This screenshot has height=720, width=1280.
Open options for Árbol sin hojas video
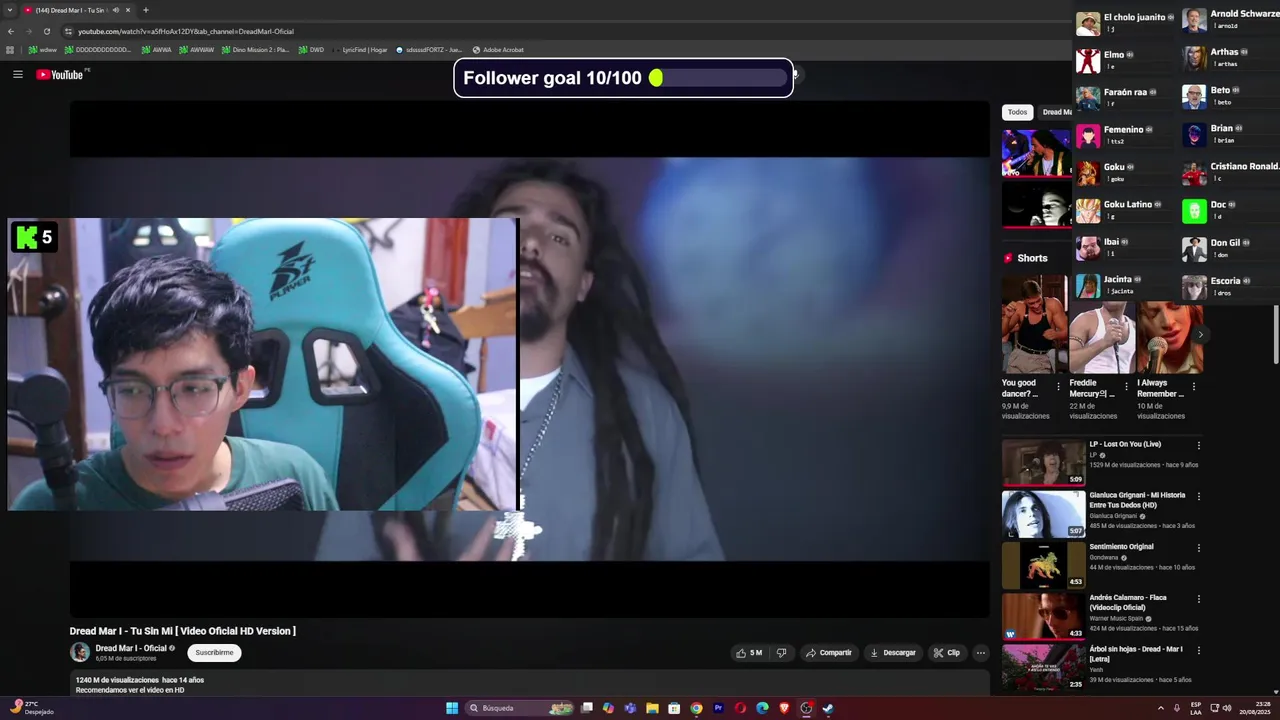coord(1198,649)
